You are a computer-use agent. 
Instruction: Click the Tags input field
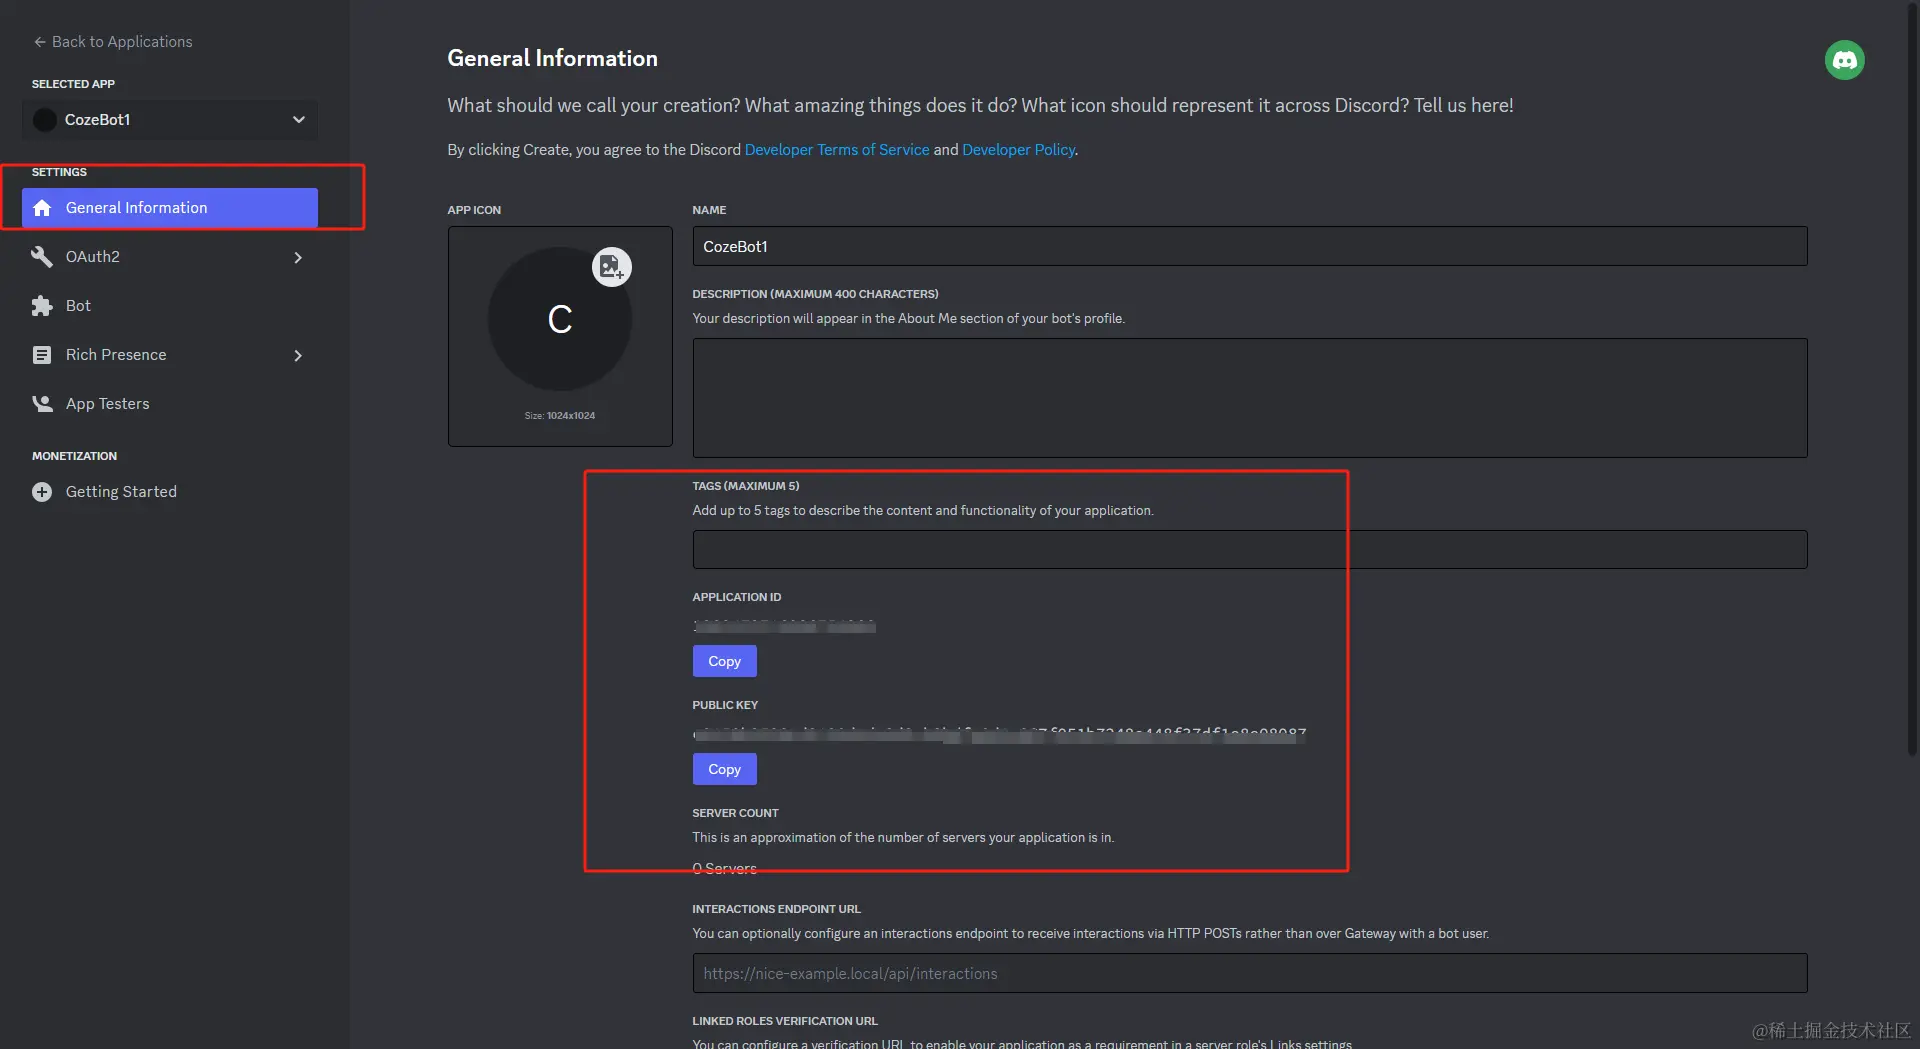[1249, 549]
